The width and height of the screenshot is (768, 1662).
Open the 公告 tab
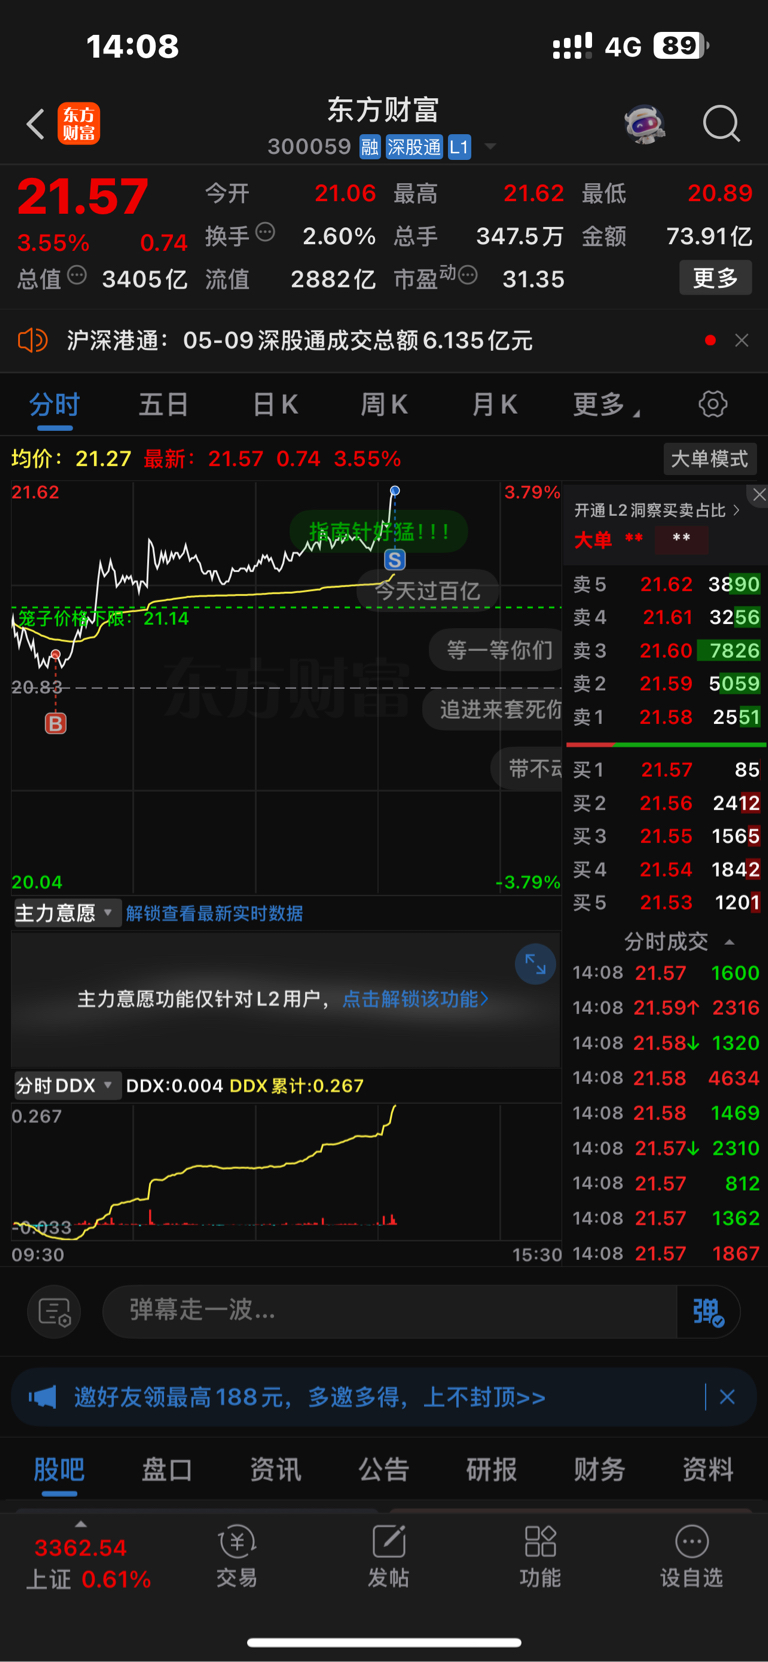384,1469
